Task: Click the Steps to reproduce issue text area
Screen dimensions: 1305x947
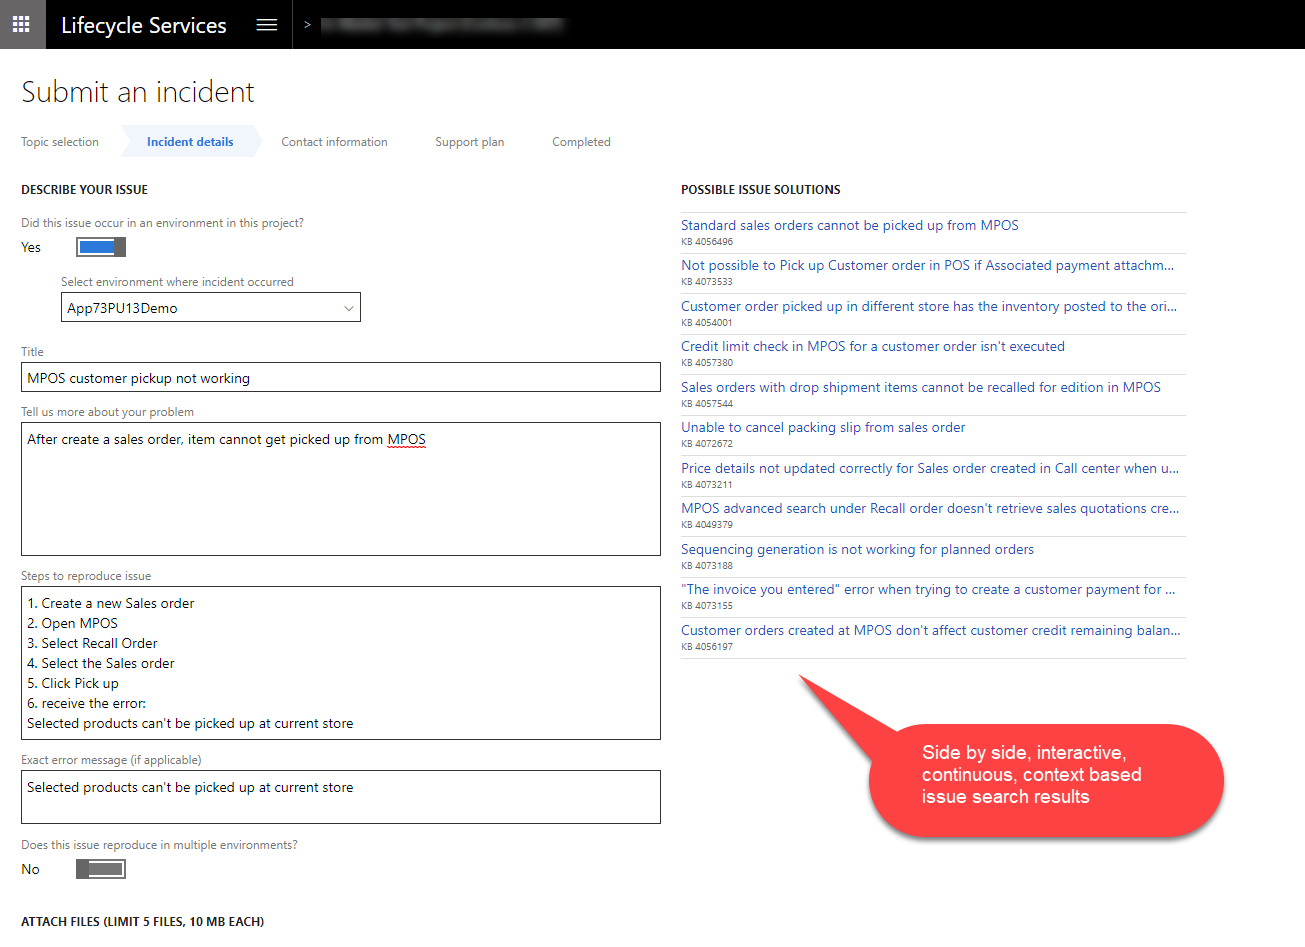Action: tap(340, 663)
